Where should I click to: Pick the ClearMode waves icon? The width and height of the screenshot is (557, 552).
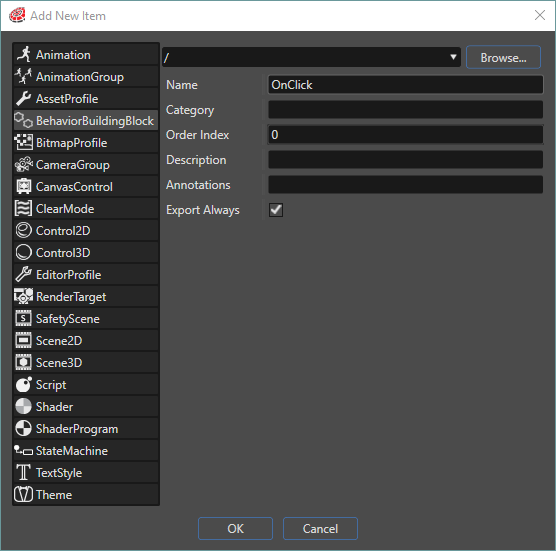point(23,209)
